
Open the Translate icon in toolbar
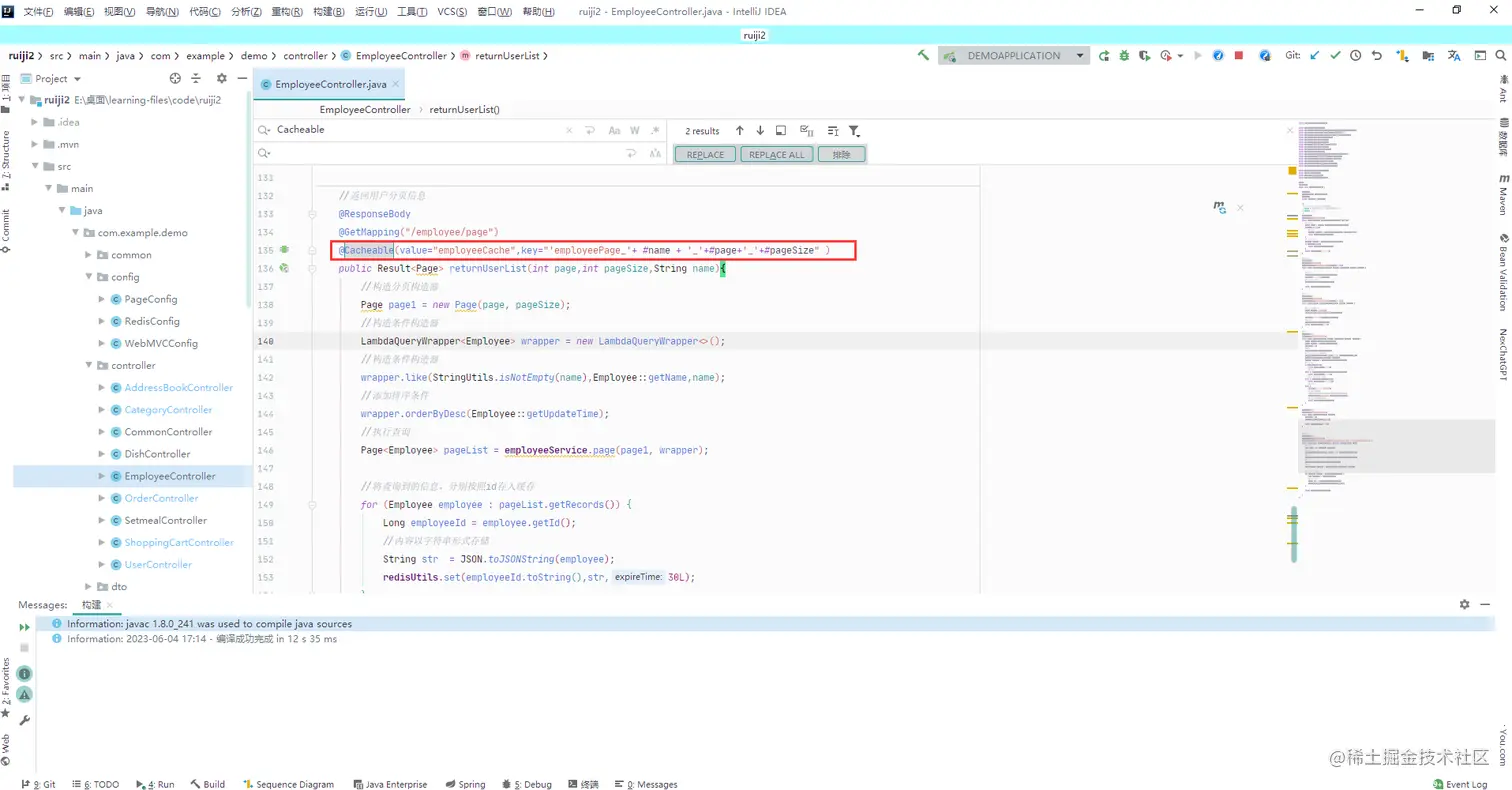(1455, 56)
